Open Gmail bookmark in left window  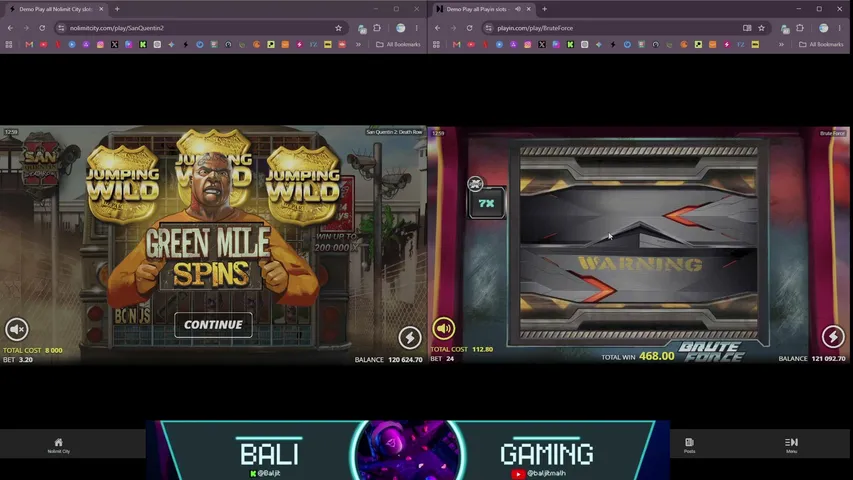click(29, 45)
